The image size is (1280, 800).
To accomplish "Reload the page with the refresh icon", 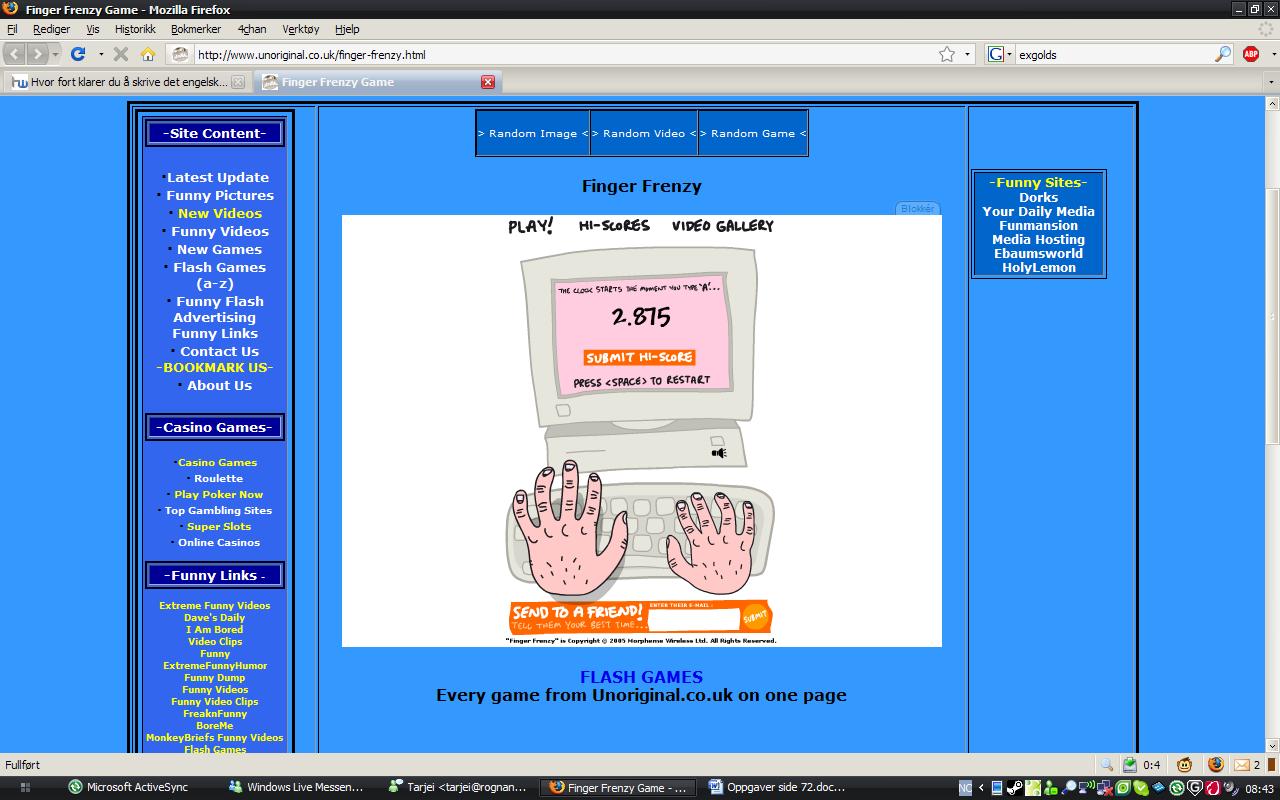I will pos(78,54).
